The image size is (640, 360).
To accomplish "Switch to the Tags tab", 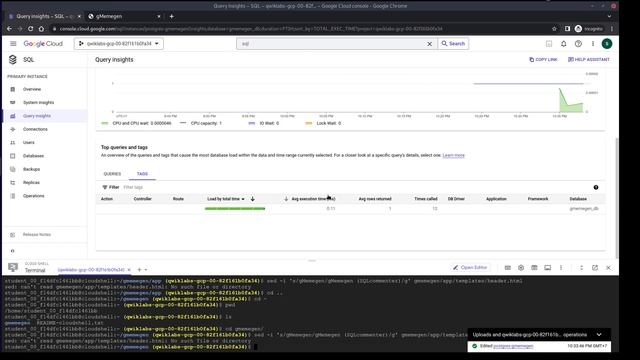I will pyautogui.click(x=142, y=174).
